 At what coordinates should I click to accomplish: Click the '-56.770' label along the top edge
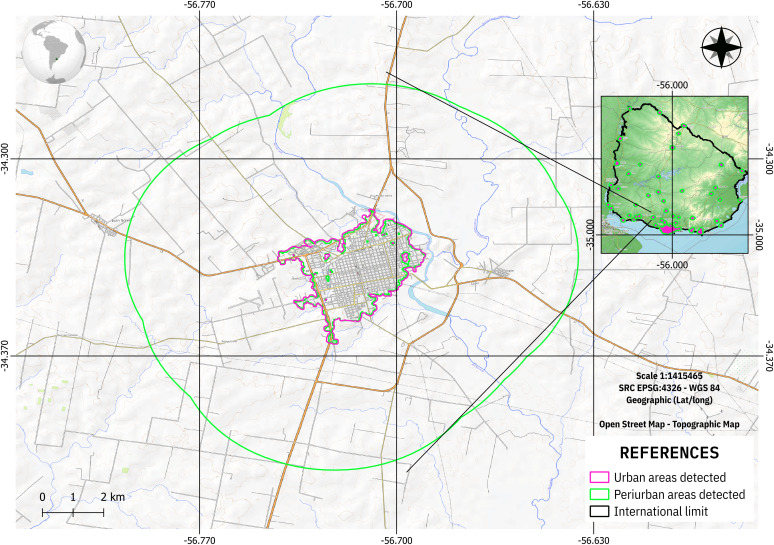pos(199,5)
